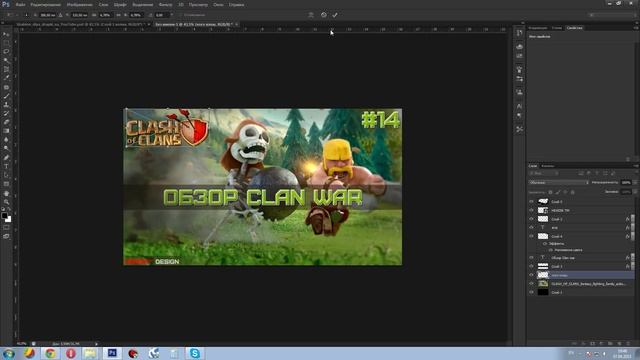640x360 pixels.
Task: Click the Windows Start button
Action: tap(9, 353)
